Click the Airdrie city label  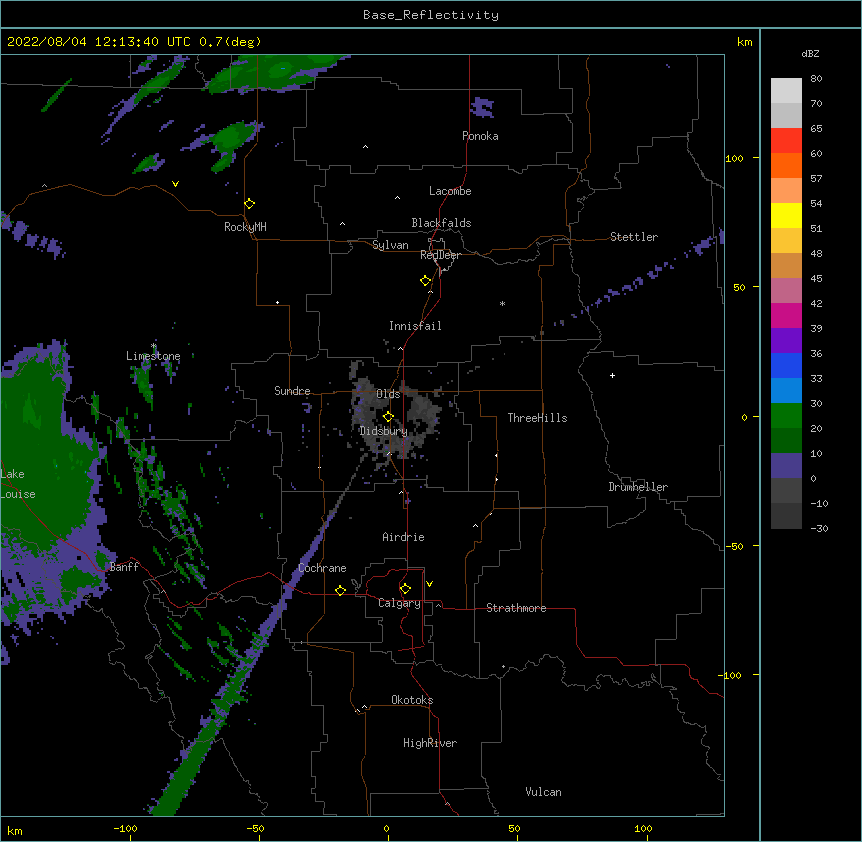(403, 537)
